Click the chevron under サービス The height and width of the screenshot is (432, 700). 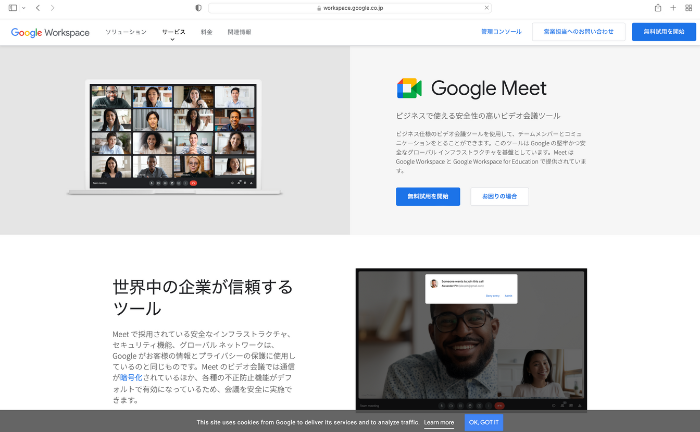coord(172,40)
